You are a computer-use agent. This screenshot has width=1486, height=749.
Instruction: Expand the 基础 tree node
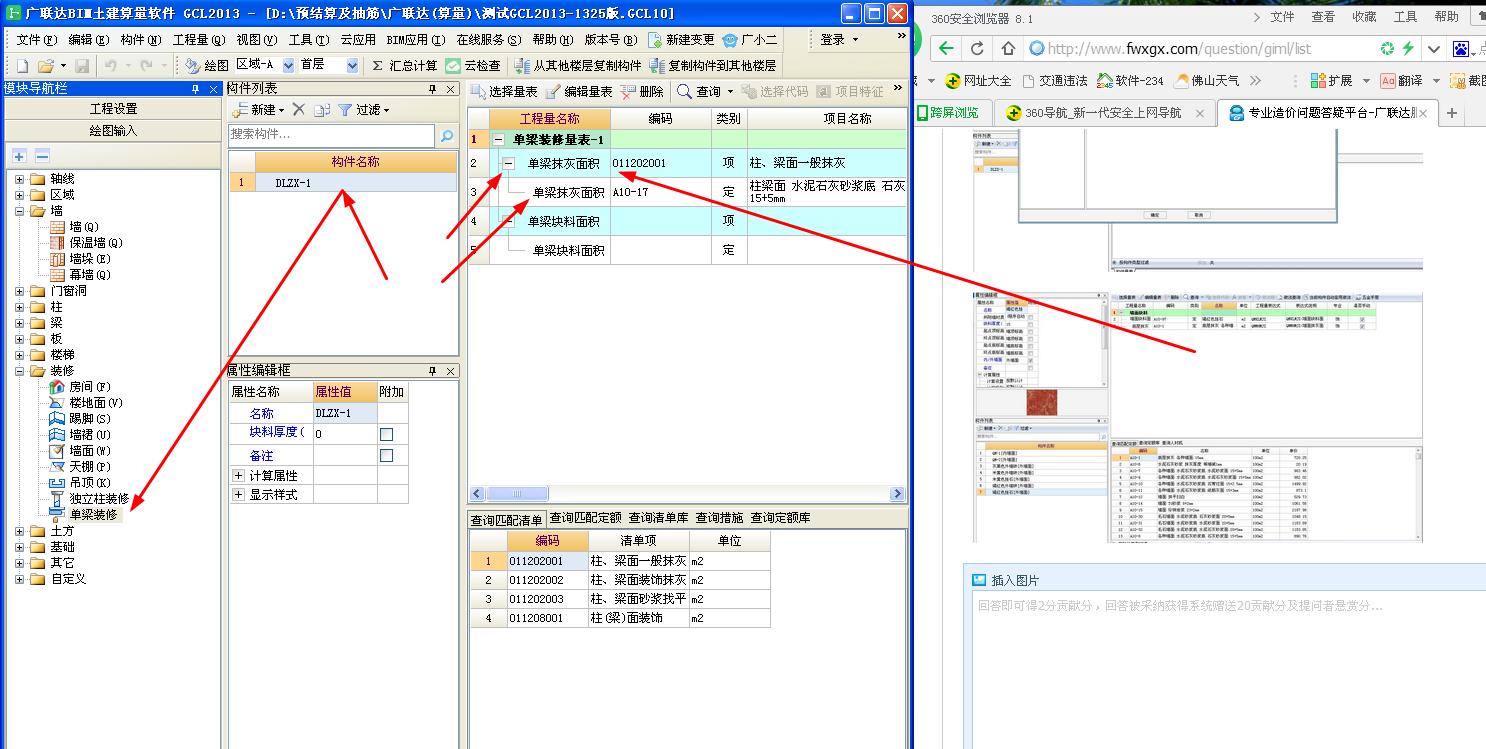pyautogui.click(x=19, y=547)
